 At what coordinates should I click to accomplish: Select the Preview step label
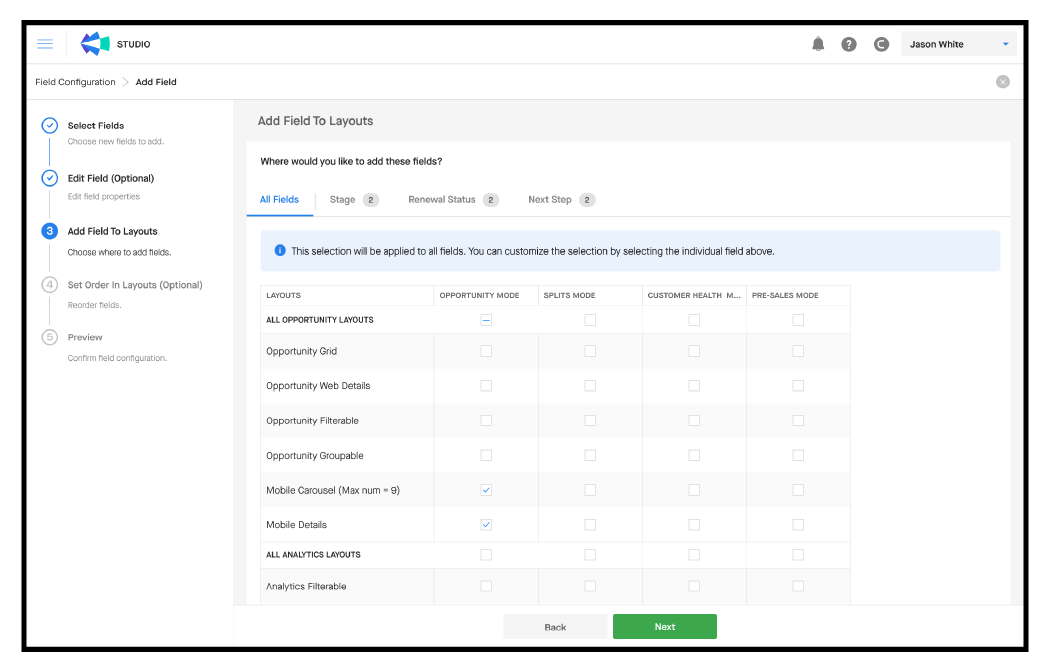[85, 337]
